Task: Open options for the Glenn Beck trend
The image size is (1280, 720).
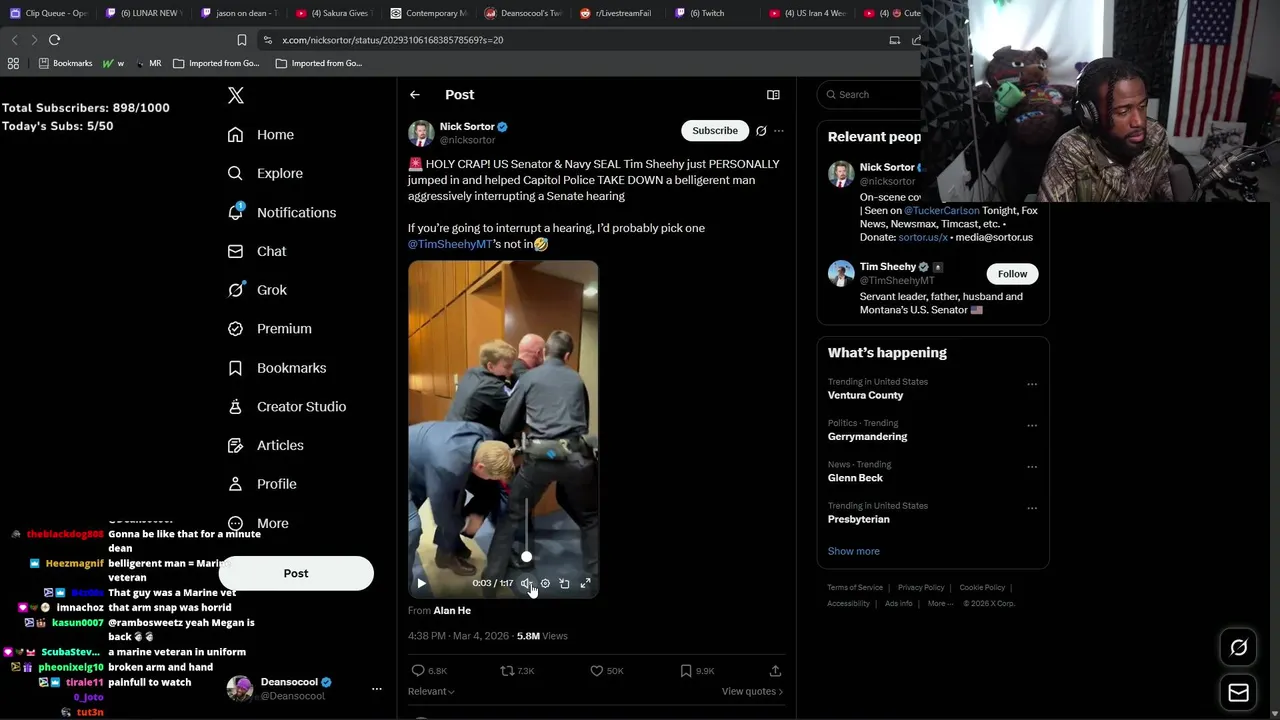Action: click(1032, 467)
